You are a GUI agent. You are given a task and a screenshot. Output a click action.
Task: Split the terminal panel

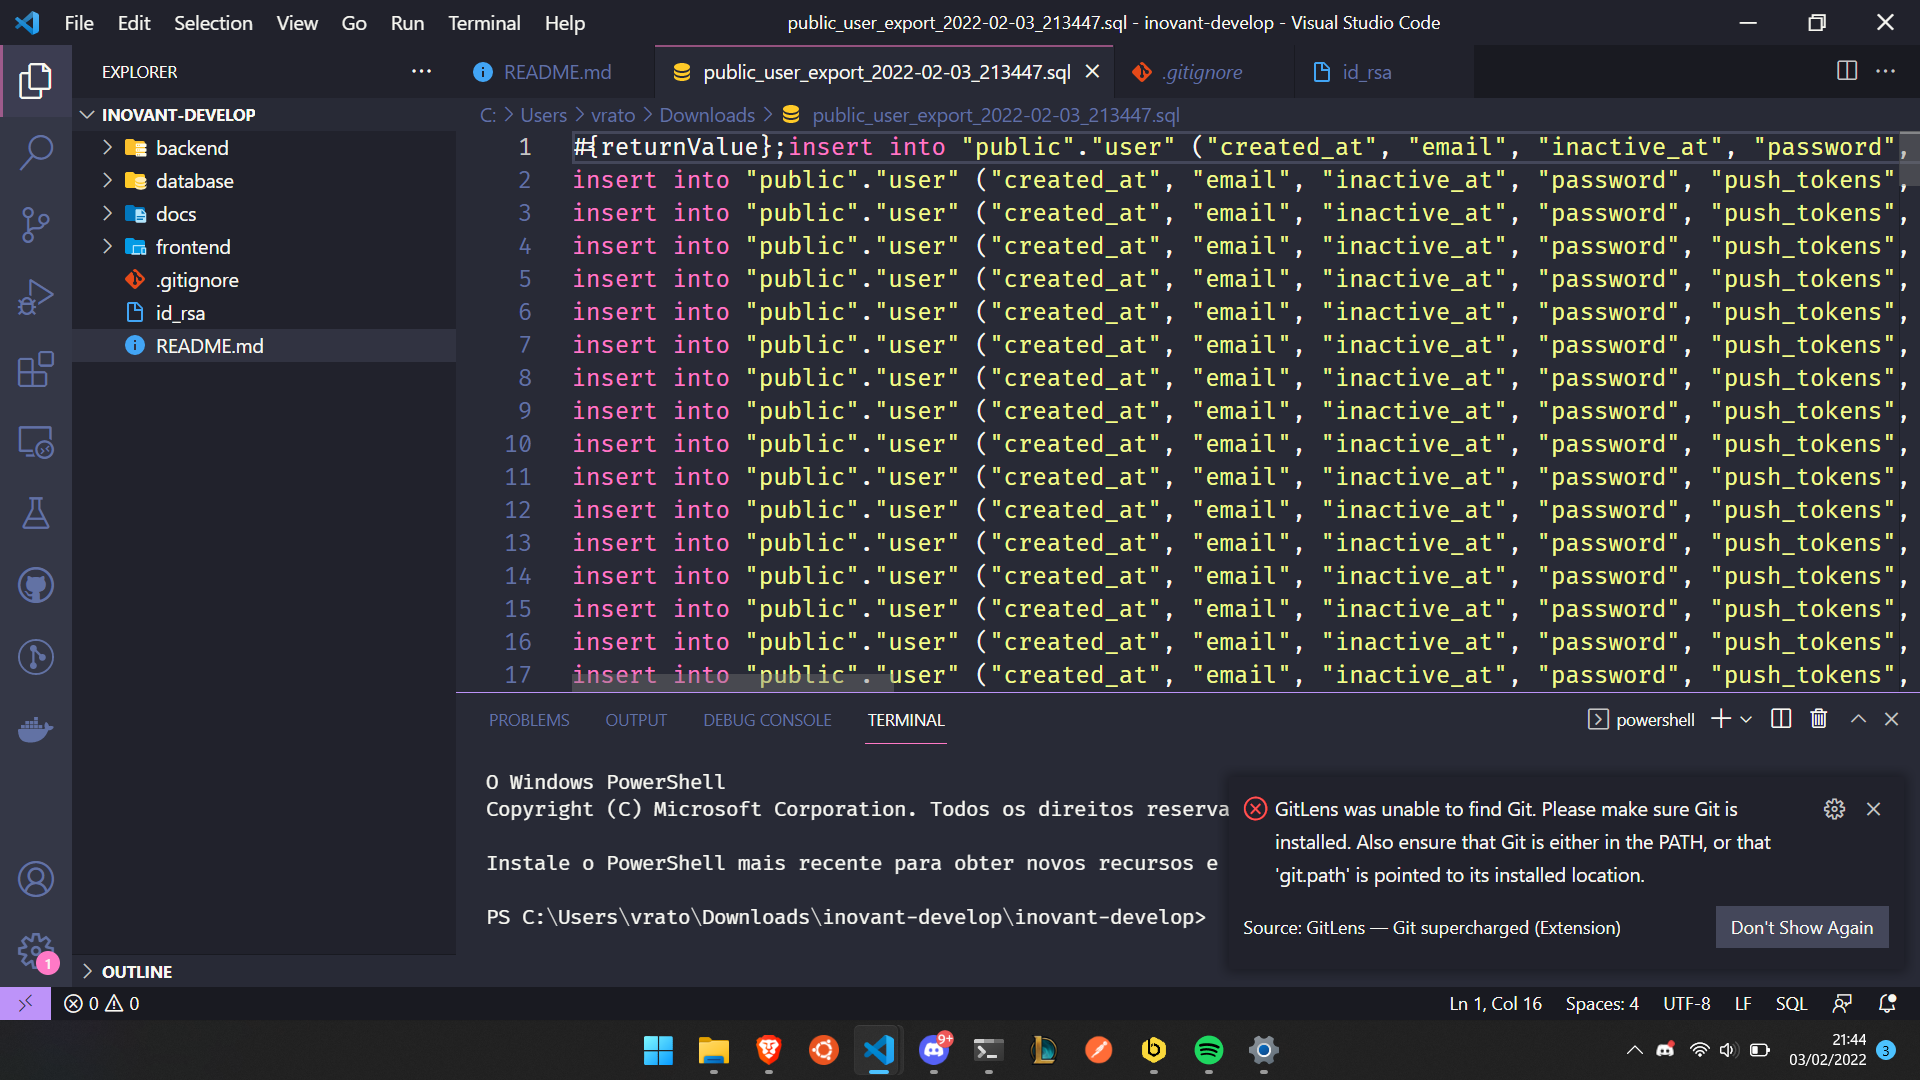(x=1781, y=719)
